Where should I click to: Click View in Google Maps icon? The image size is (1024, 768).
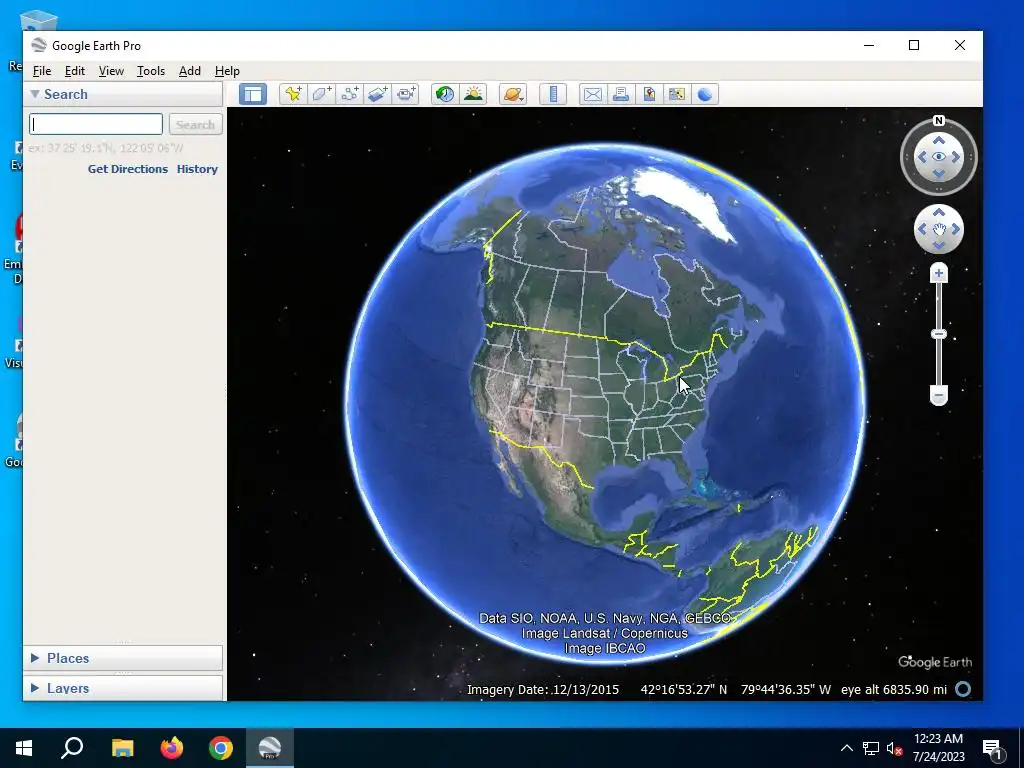677,94
